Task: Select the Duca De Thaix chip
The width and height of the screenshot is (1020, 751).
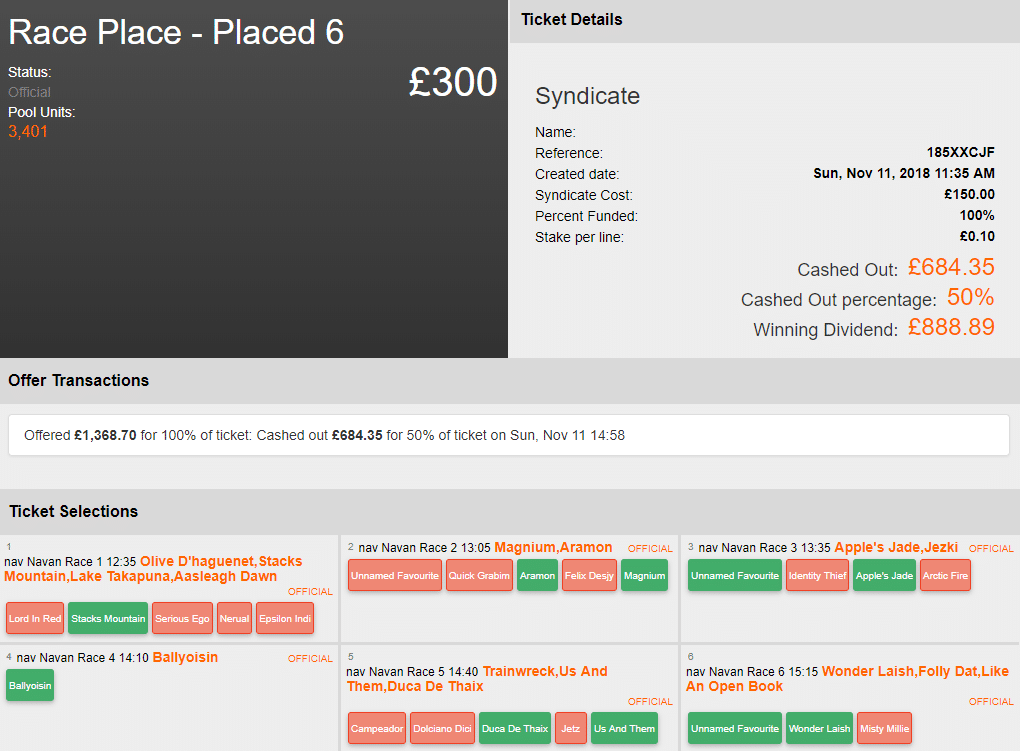Action: (515, 729)
